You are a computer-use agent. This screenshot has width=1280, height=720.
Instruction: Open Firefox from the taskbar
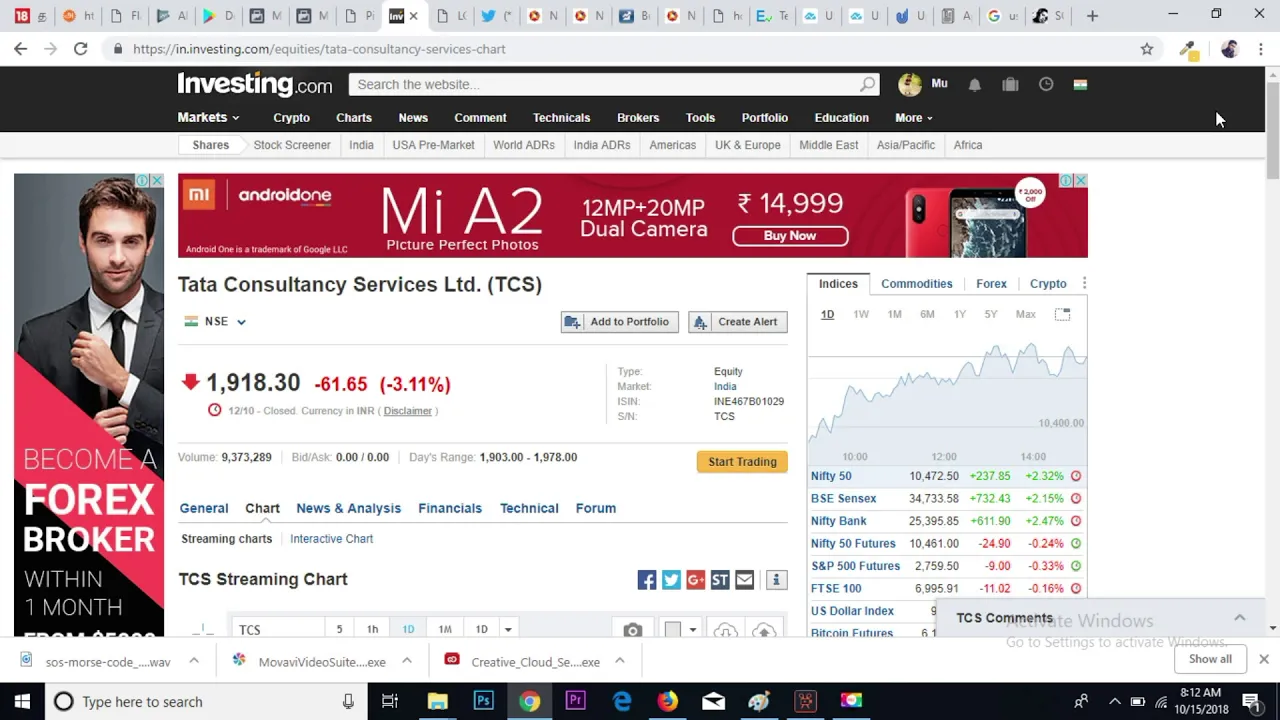click(x=667, y=701)
